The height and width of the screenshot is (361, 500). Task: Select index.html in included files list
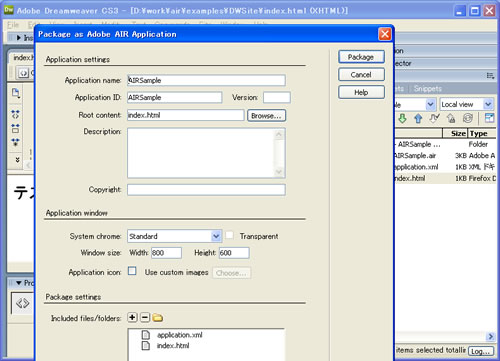(x=173, y=346)
